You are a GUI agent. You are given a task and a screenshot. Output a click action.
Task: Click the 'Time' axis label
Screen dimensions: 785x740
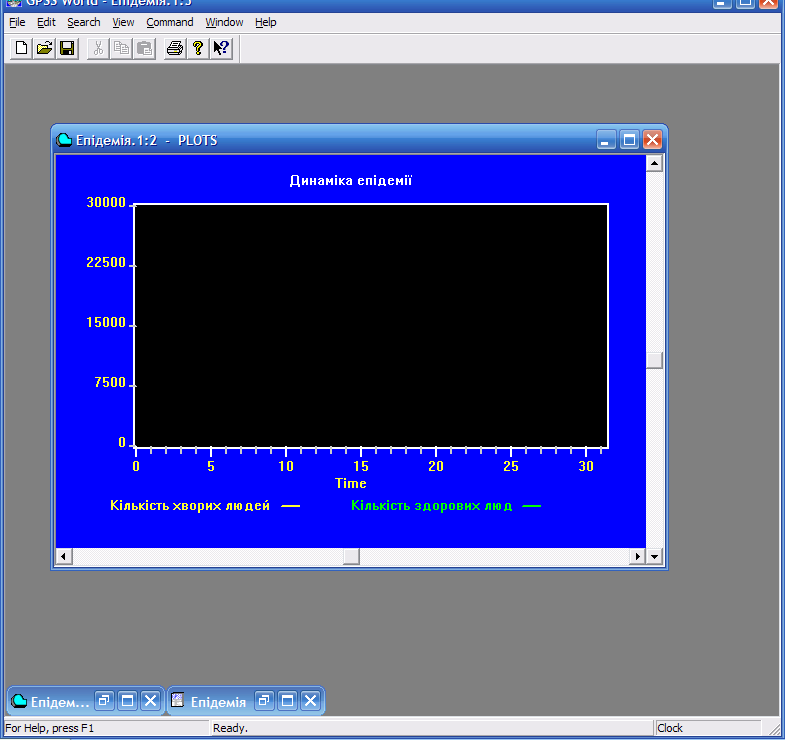pos(350,483)
